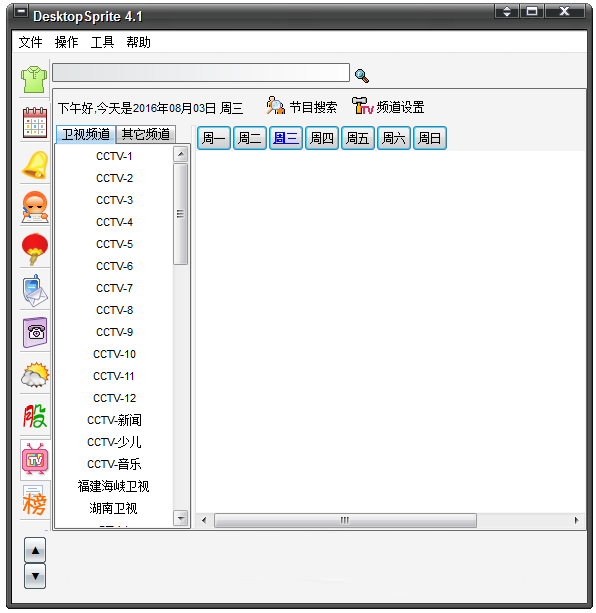The height and width of the screenshot is (613, 596).
Task: Open 频道设置 channel settings
Action: pos(388,107)
